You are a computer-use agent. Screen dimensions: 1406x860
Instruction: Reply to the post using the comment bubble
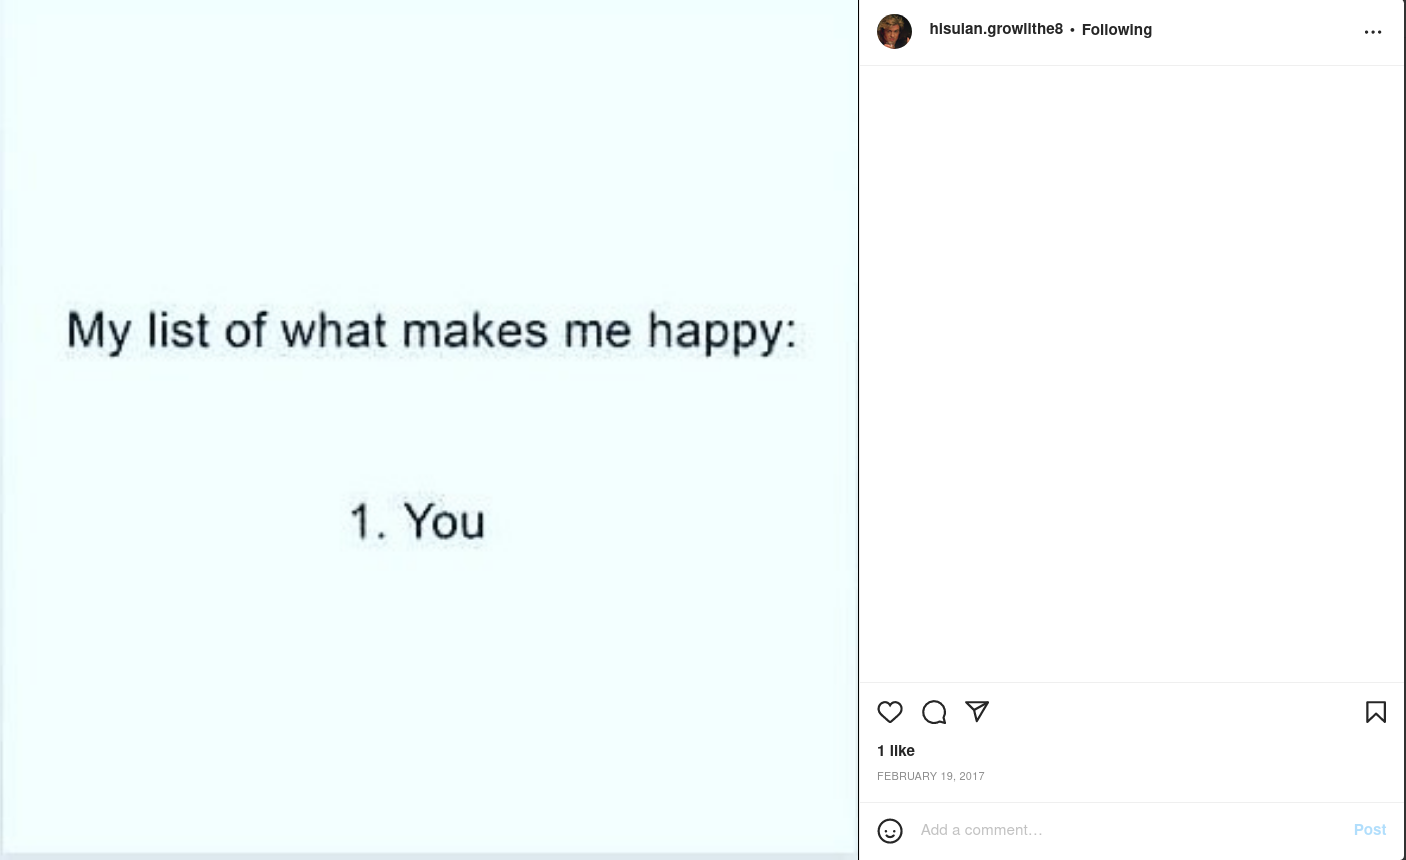pos(934,712)
